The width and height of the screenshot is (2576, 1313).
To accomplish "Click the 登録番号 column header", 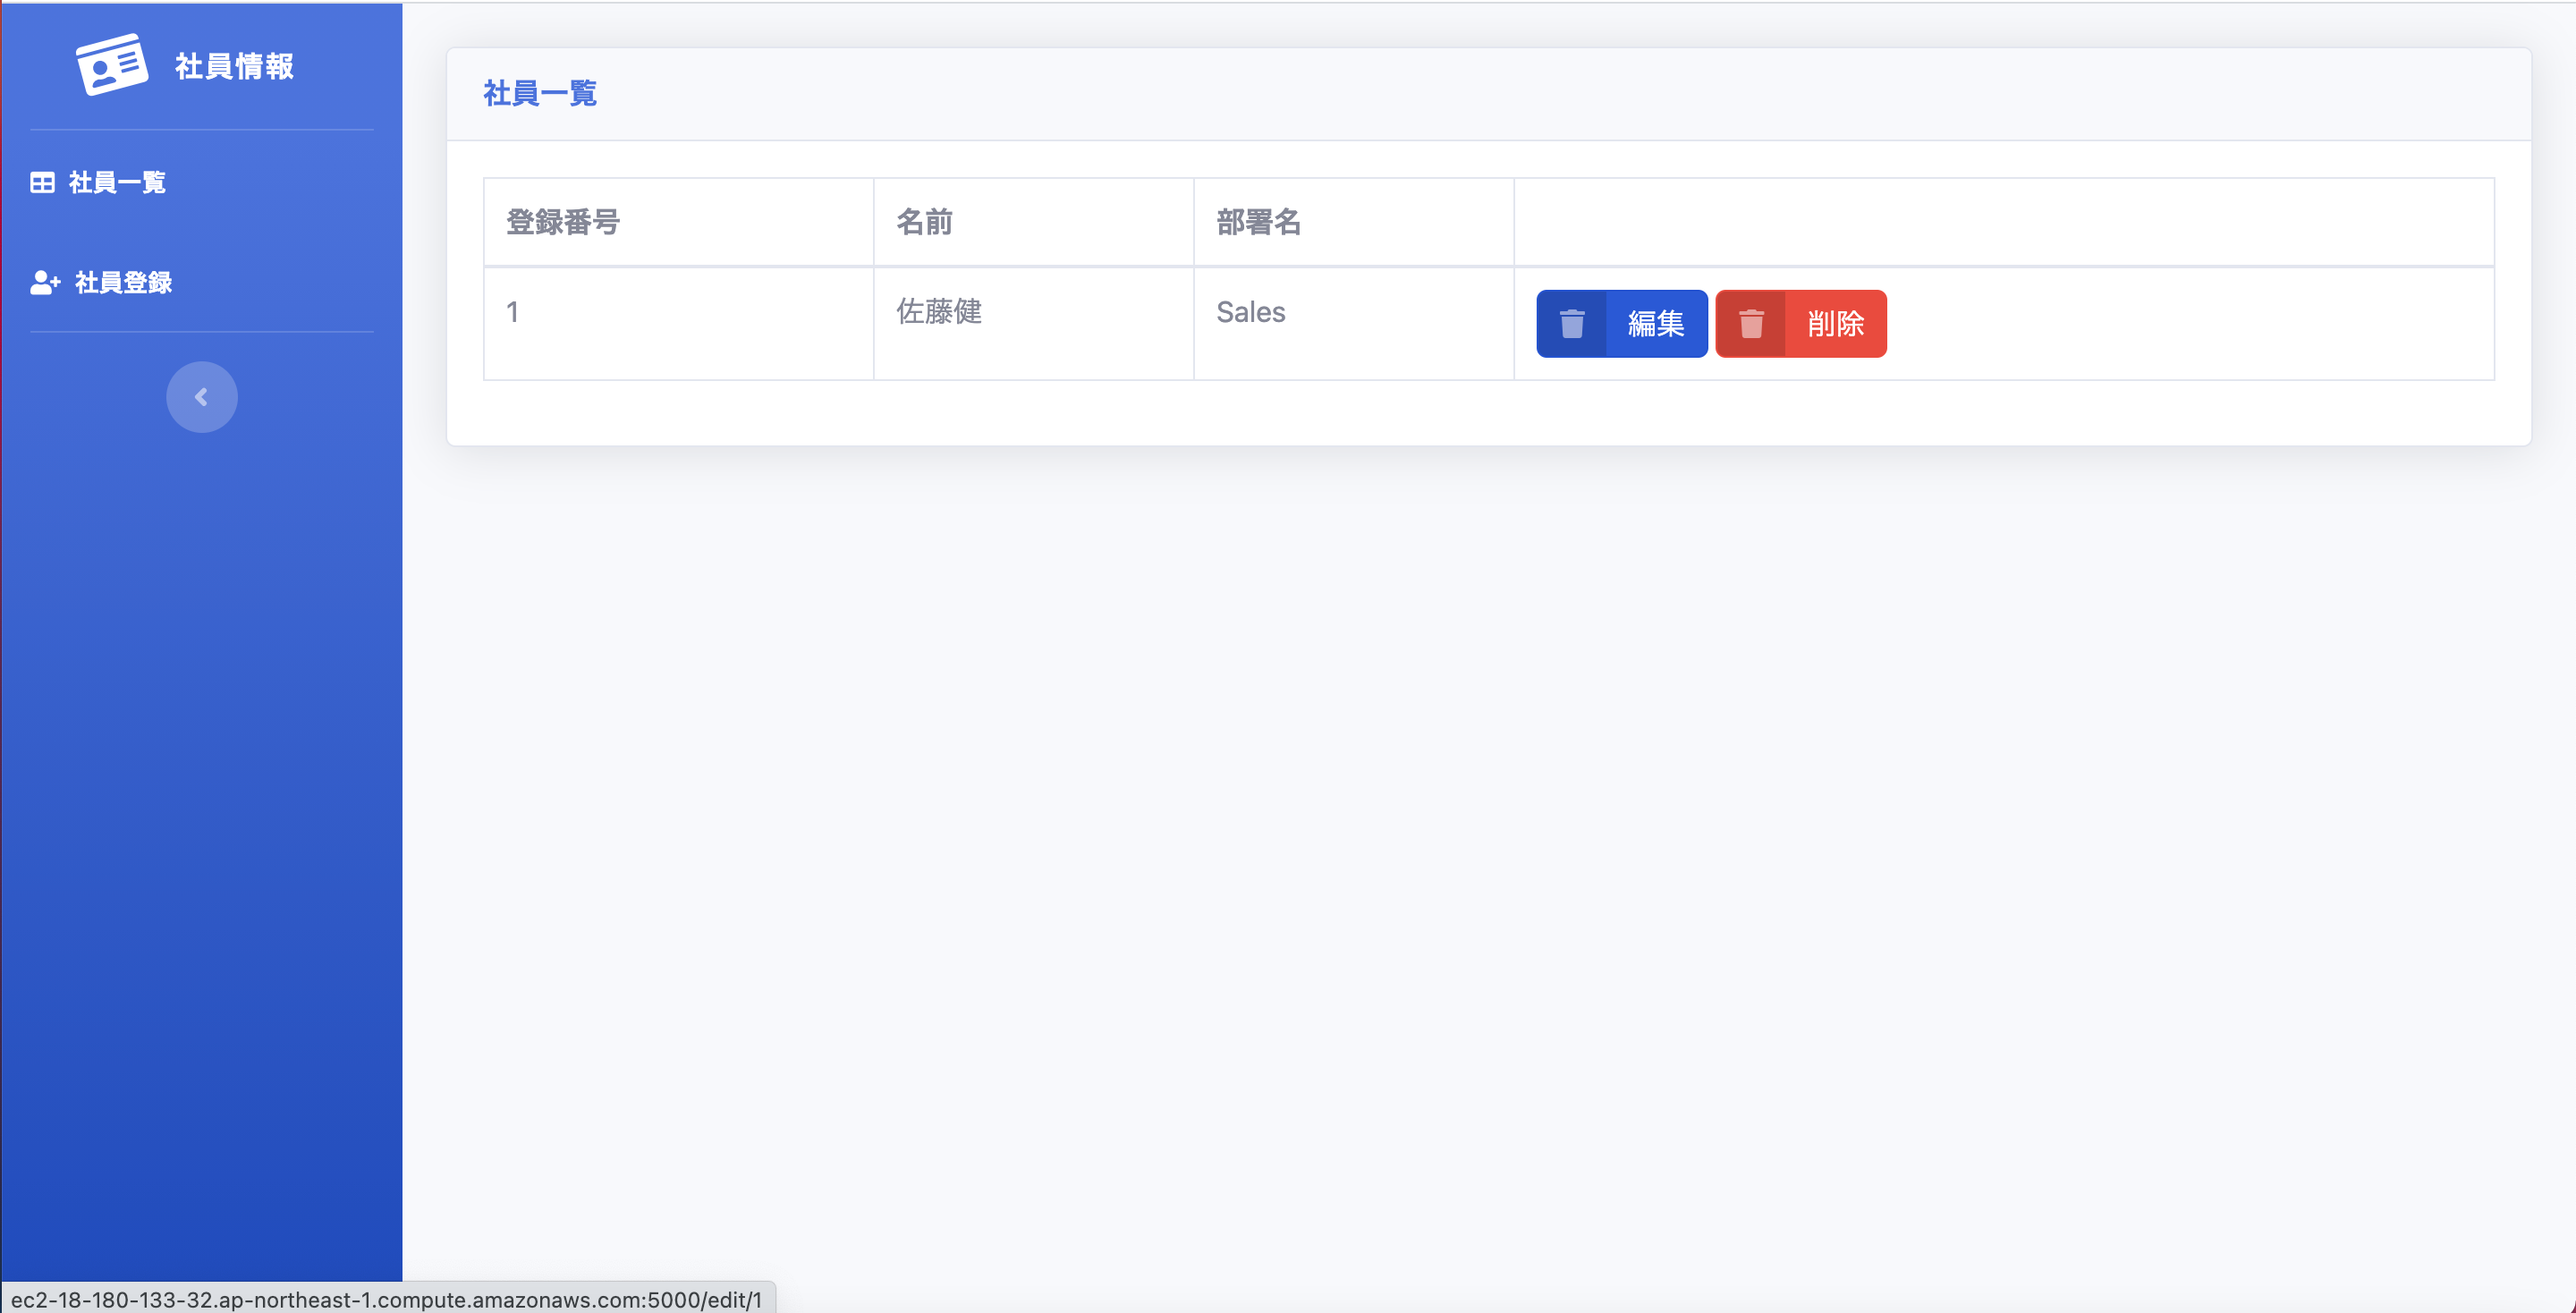I will tap(563, 222).
